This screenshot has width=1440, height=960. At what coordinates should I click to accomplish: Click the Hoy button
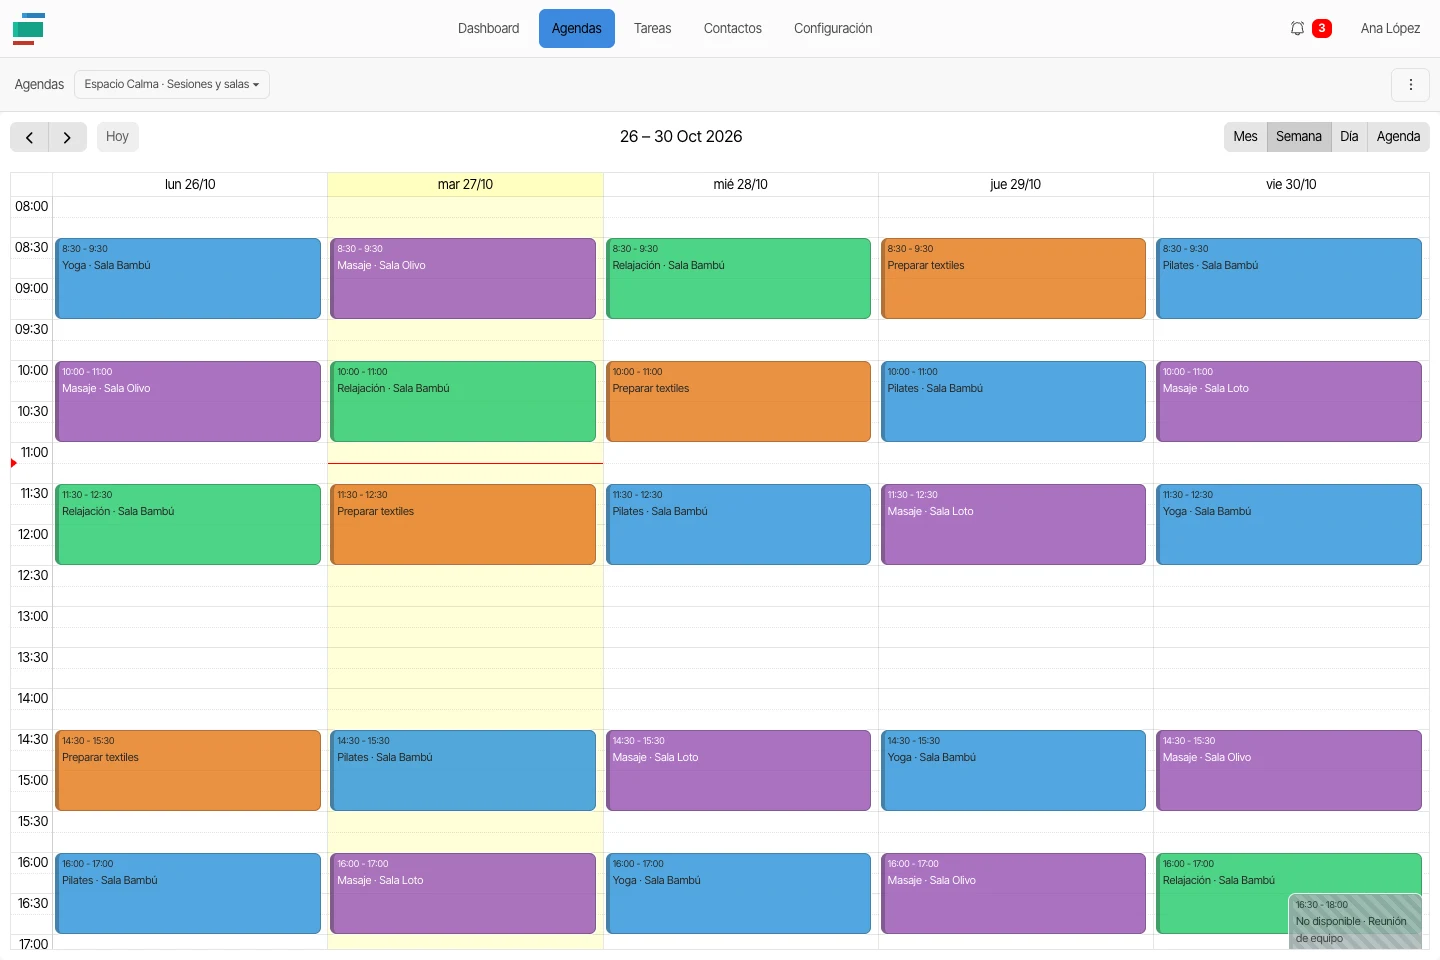(118, 137)
